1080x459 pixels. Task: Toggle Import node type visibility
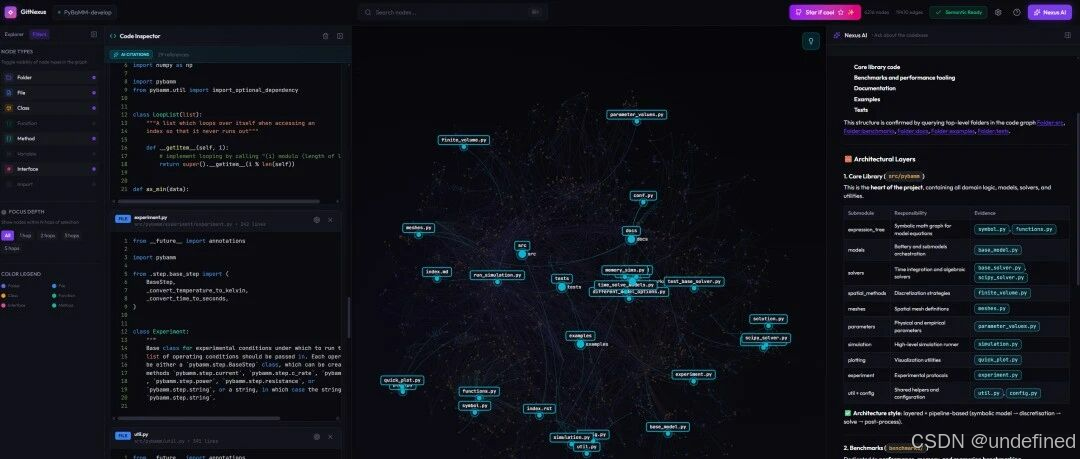[x=49, y=184]
